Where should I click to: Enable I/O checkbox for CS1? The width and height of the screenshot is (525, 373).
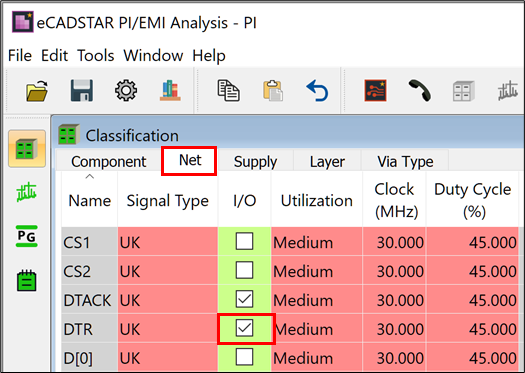coord(244,241)
